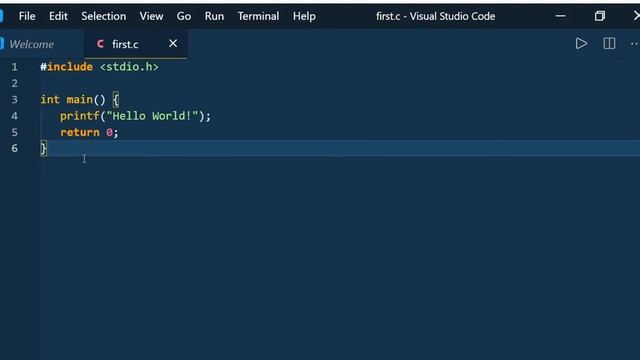Restore down the Visual Studio Code window
Image resolution: width=640 pixels, height=360 pixels.
600,16
